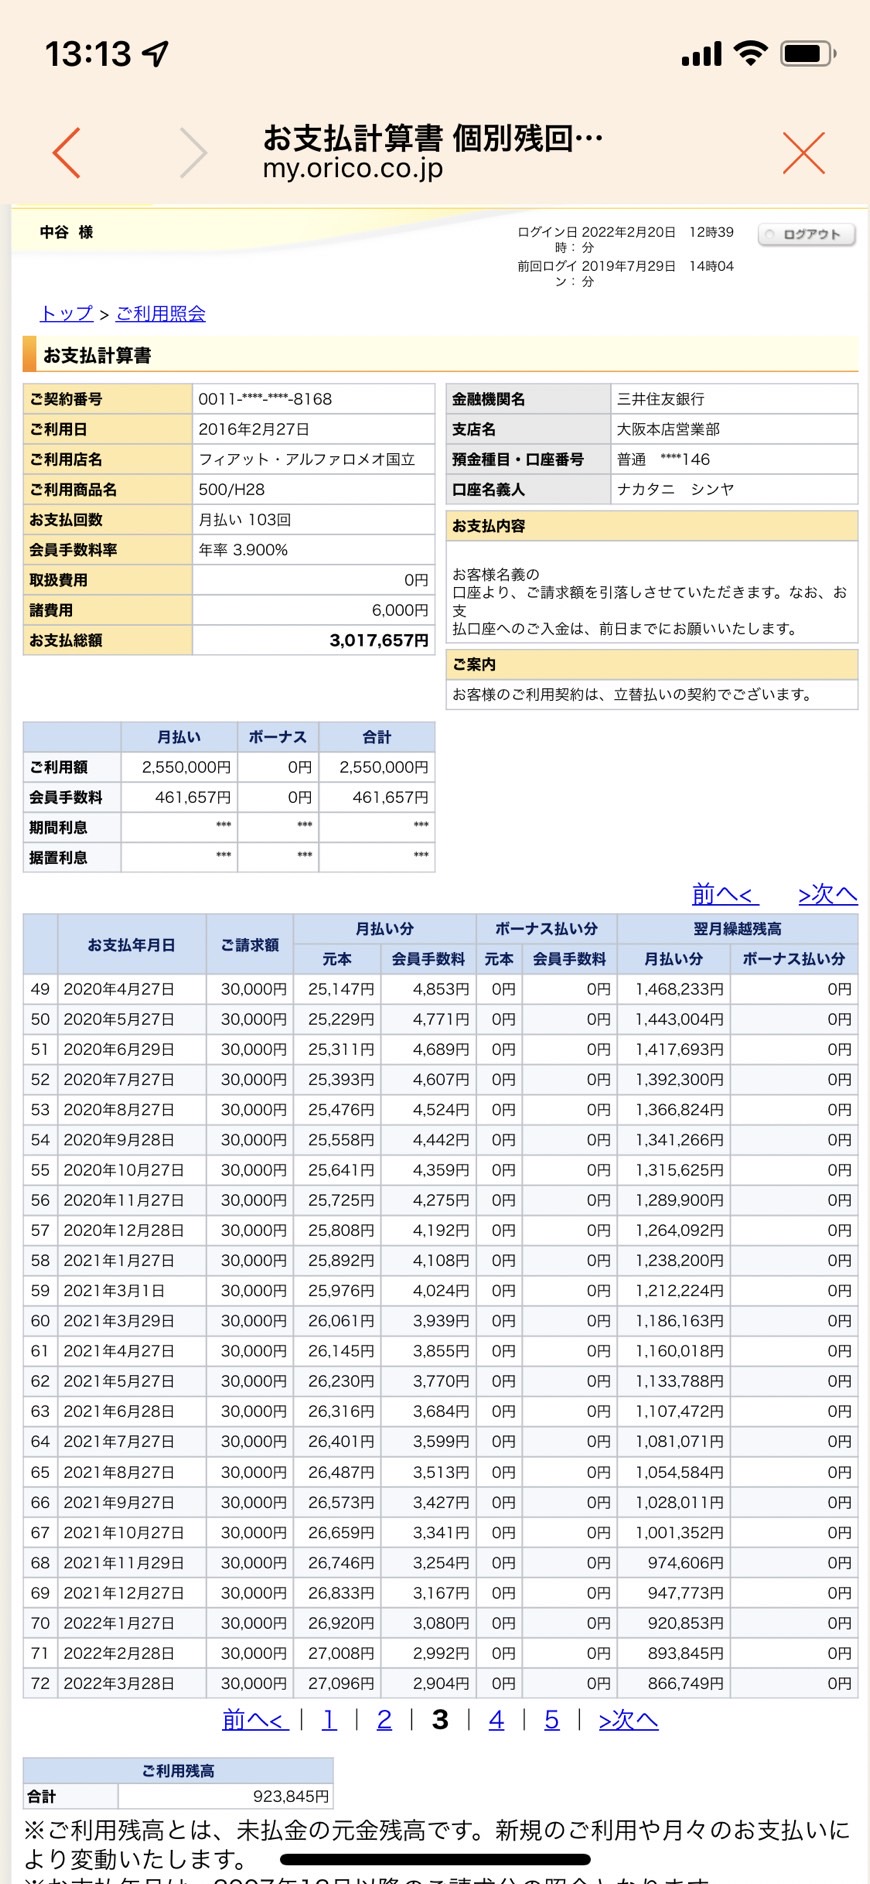Select member fee 4,607円 in row 52
This screenshot has width=870, height=1884.
[441, 1079]
